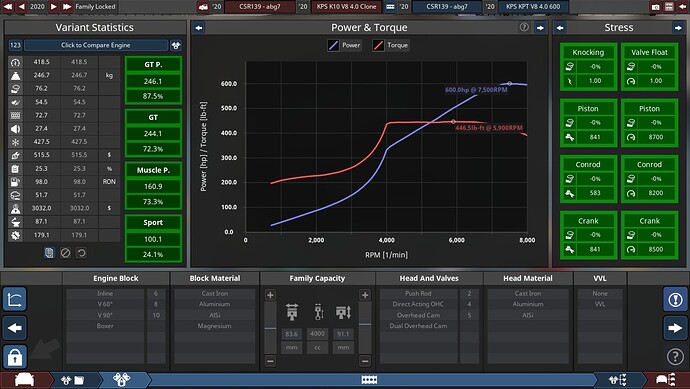Increase bore with plus button
Image resolution: width=690 pixels, height=389 pixels.
pyautogui.click(x=271, y=295)
